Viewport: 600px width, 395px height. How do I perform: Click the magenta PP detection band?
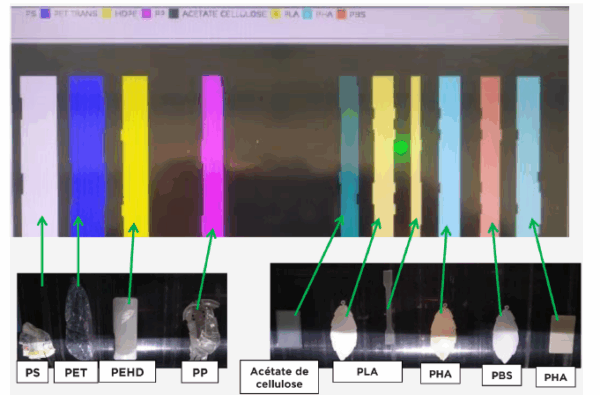click(x=213, y=156)
